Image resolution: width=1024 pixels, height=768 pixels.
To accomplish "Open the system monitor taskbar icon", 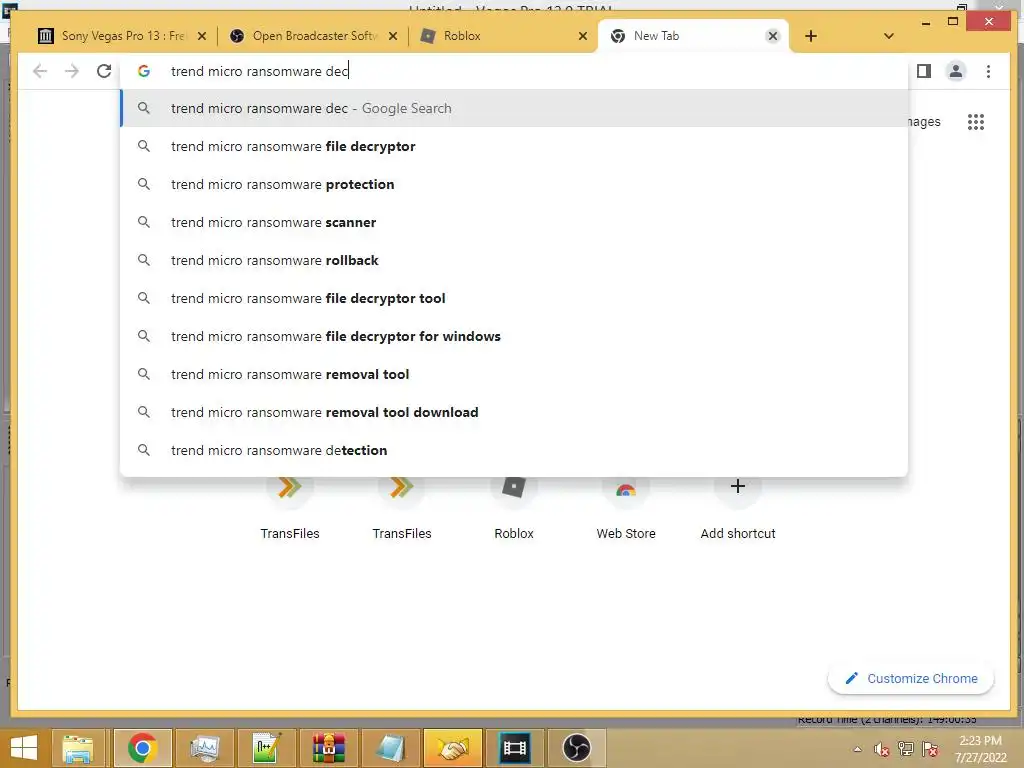I will pyautogui.click(x=204, y=748).
